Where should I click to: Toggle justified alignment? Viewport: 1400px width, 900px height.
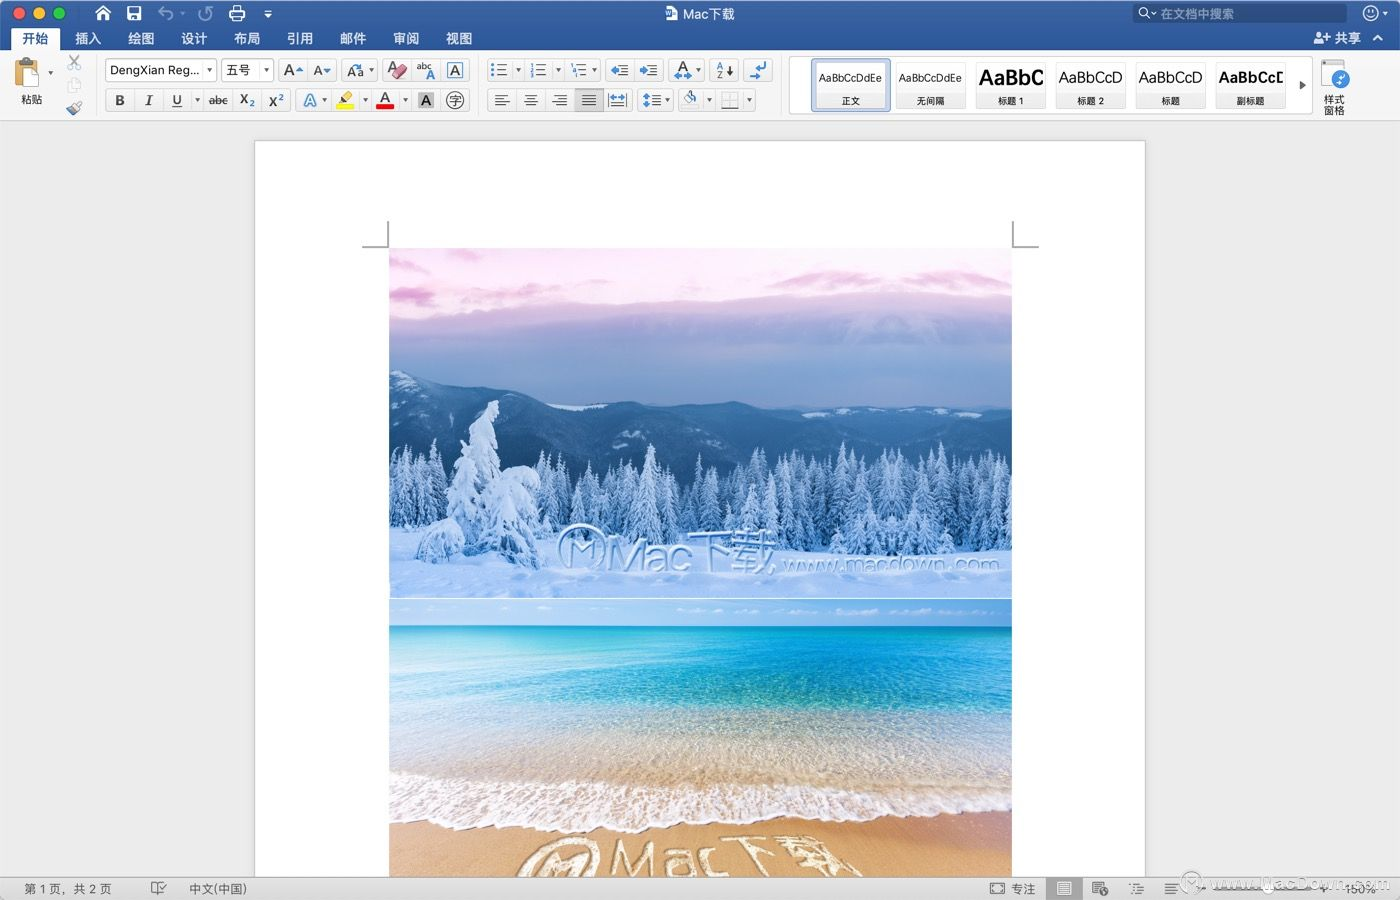coord(589,100)
